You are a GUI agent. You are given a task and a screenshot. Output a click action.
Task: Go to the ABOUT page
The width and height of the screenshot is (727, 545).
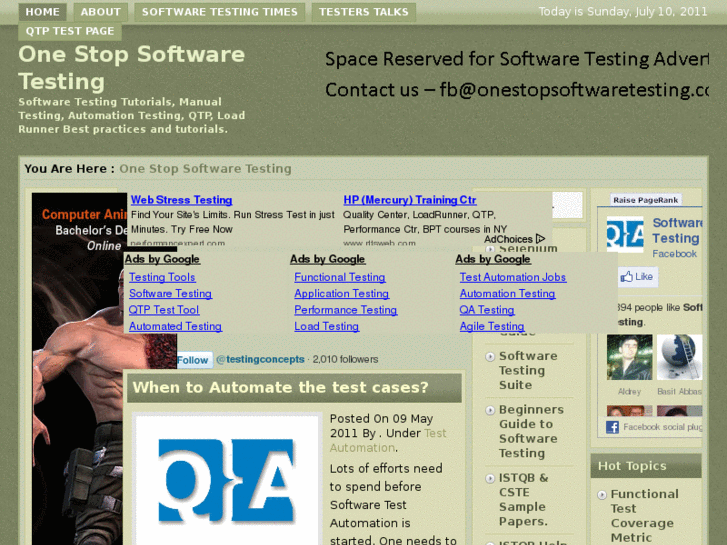tap(101, 12)
